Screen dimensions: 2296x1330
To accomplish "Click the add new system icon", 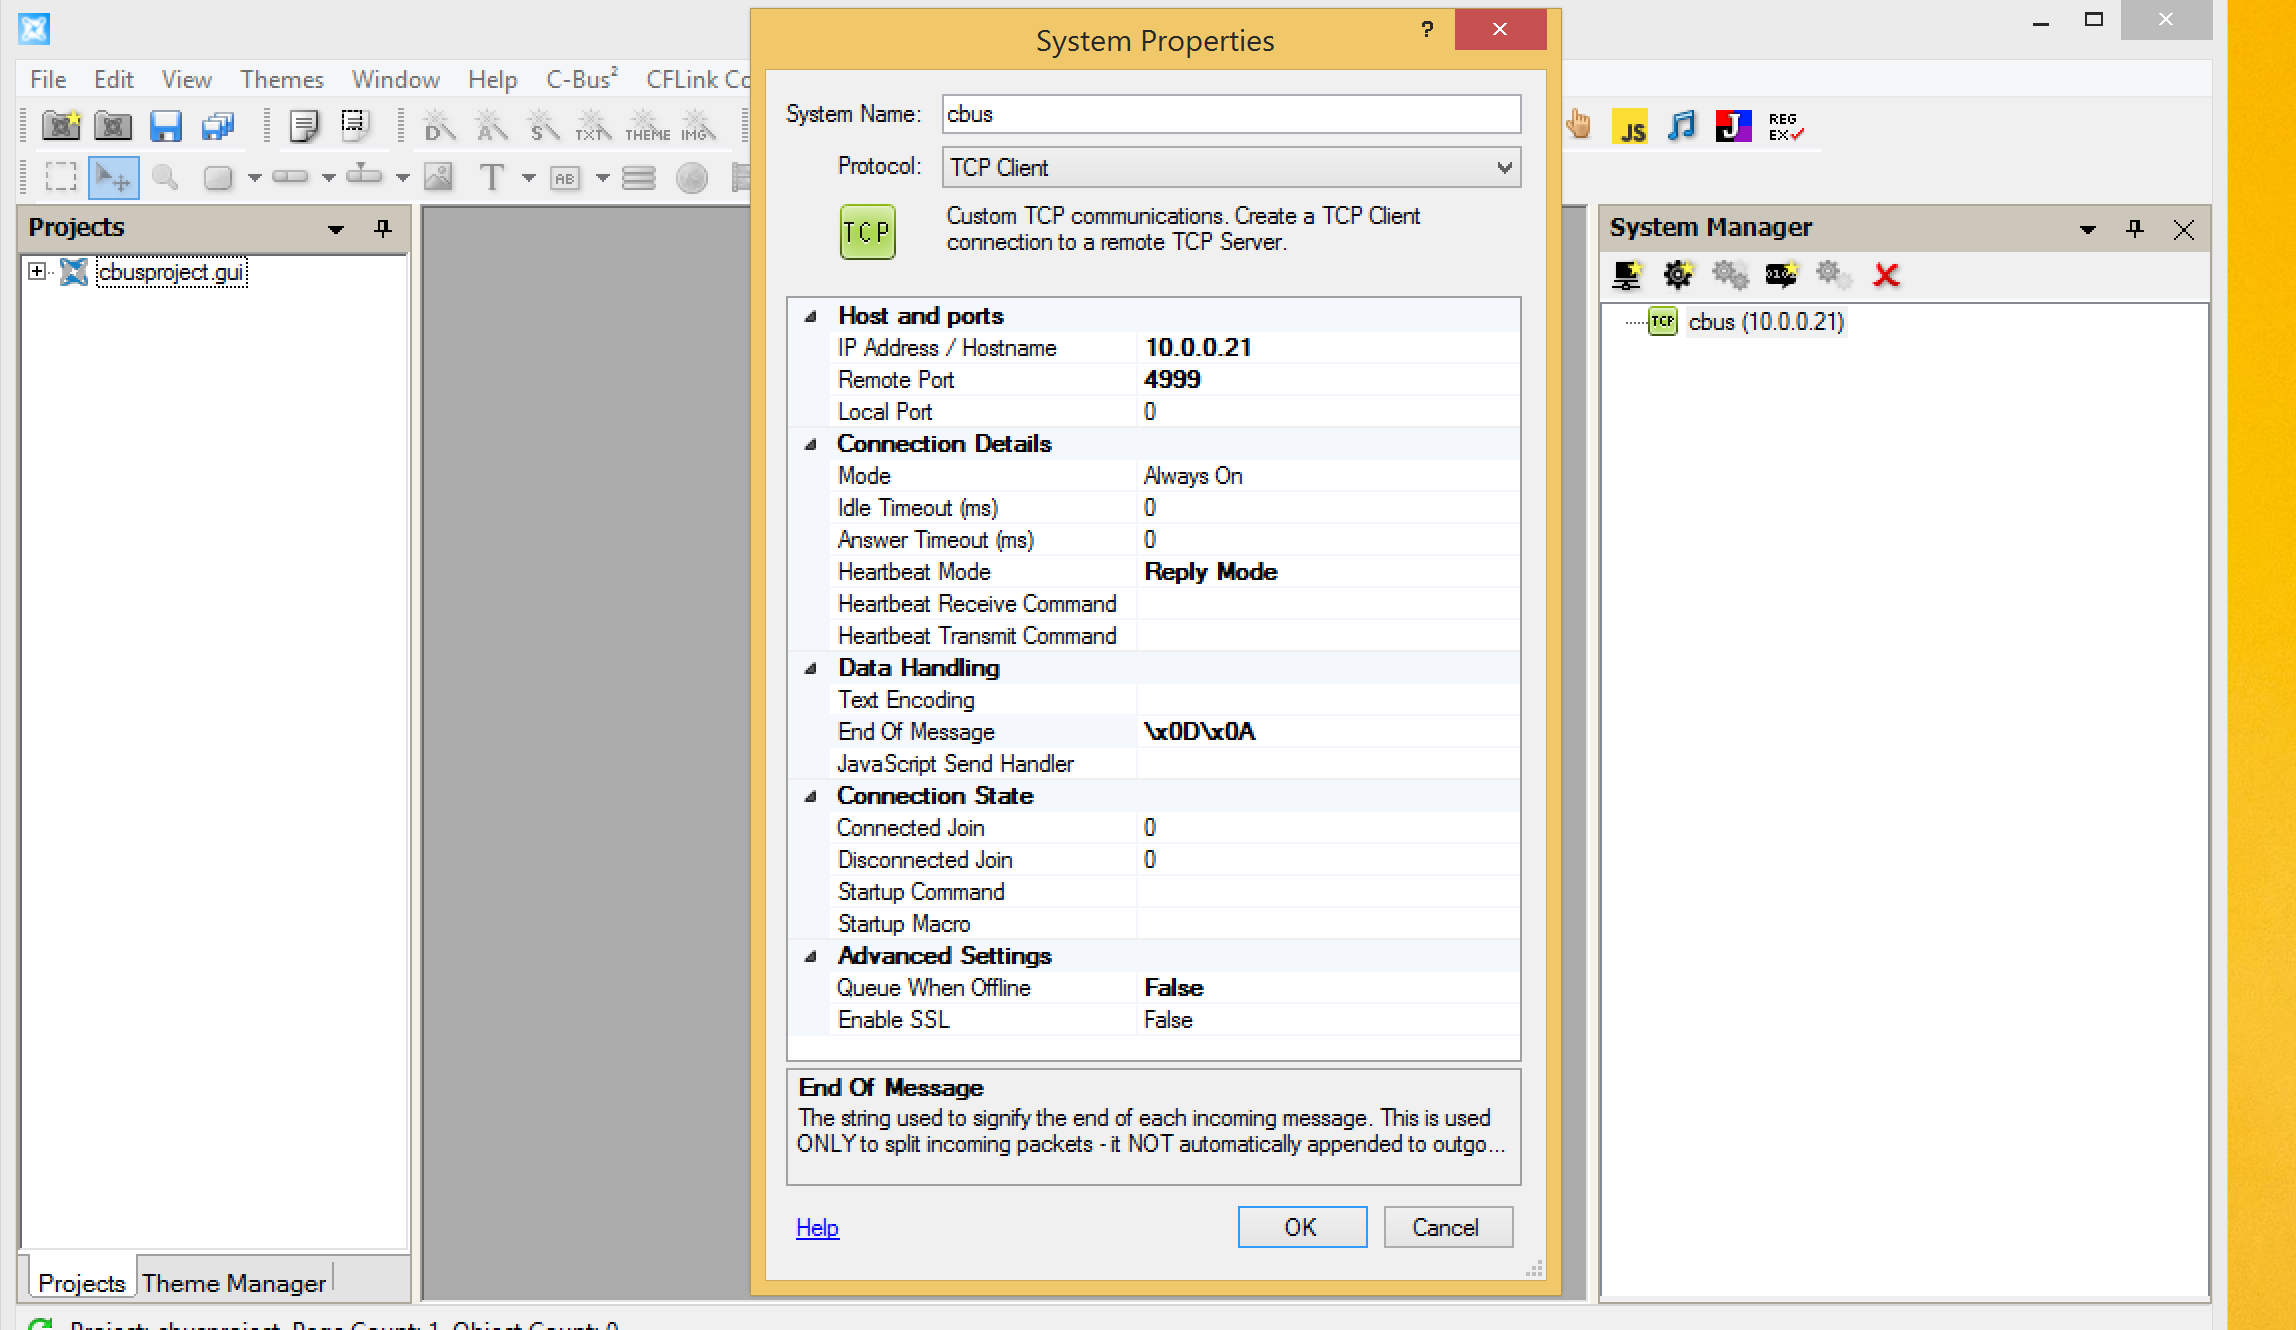I will click(x=1627, y=275).
